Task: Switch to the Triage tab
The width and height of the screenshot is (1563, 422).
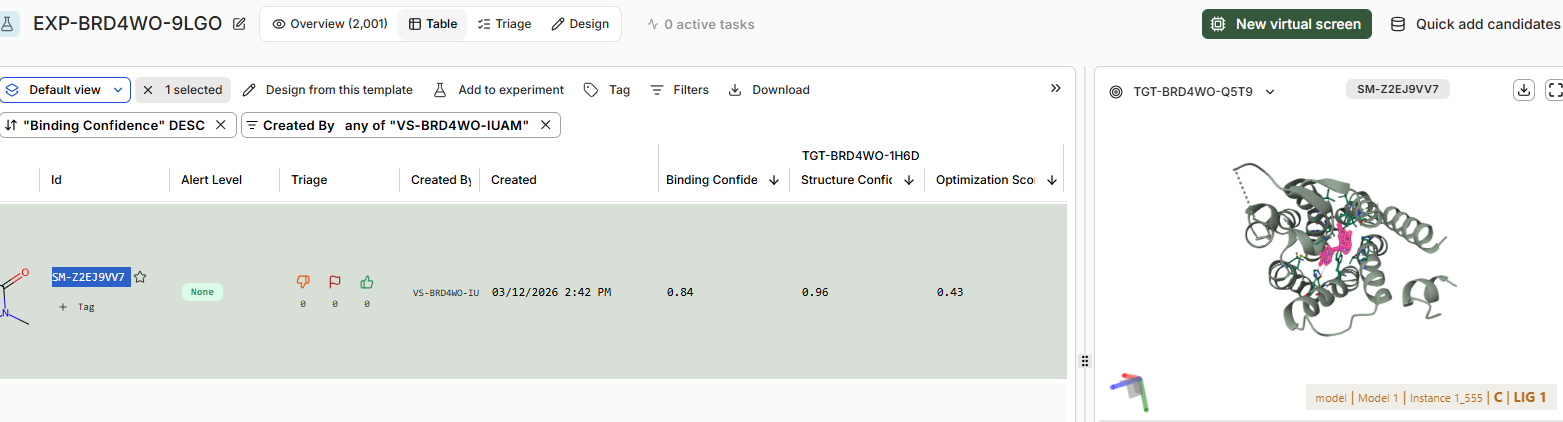Action: (504, 24)
